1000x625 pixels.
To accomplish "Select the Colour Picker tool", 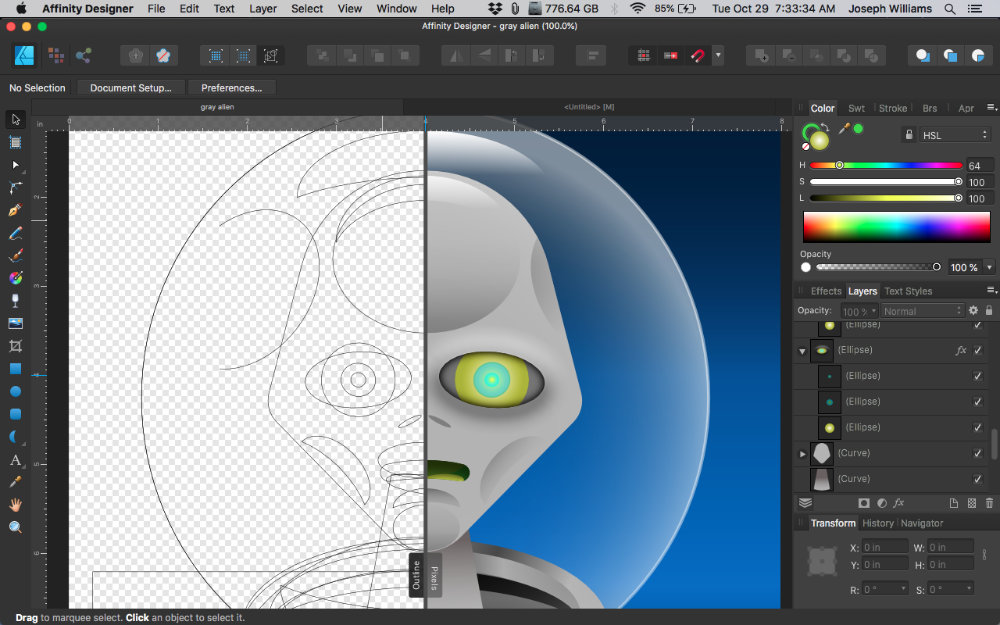I will point(15,482).
